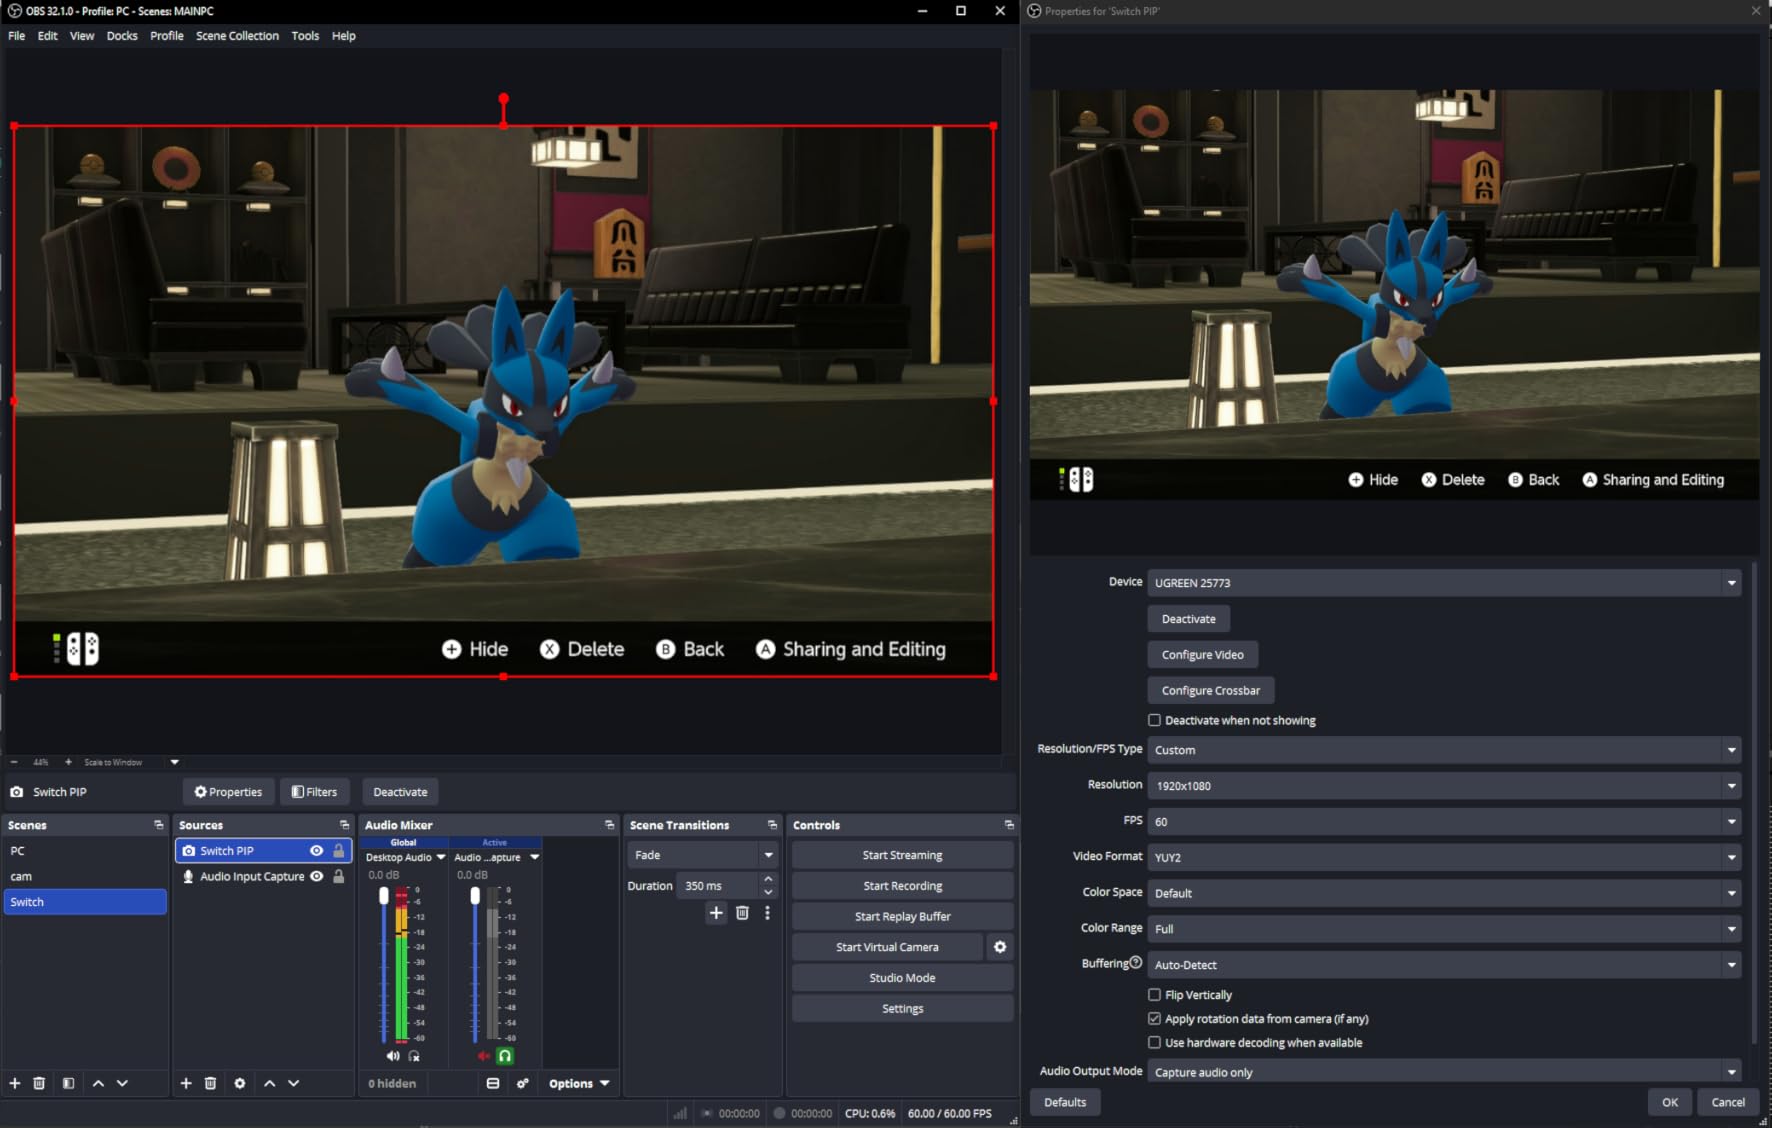
Task: Open the File menu
Action: tap(17, 36)
